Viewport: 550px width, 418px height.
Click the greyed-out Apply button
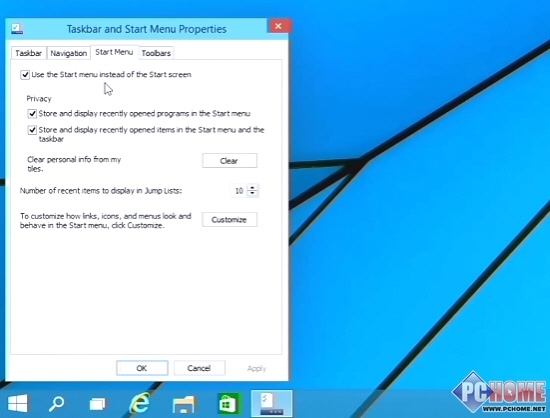tap(257, 368)
